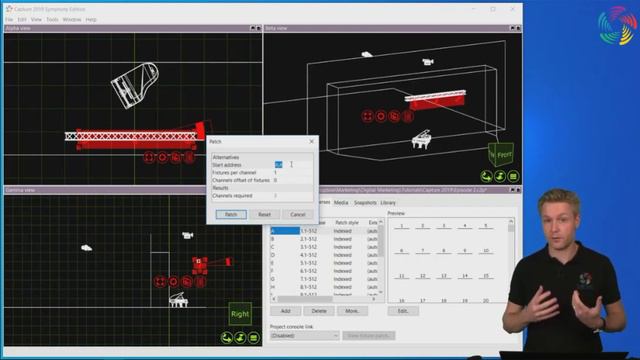Click the four-corner red manipulator icon in Gamma view
Screen dimensions: 640x360
160,281
